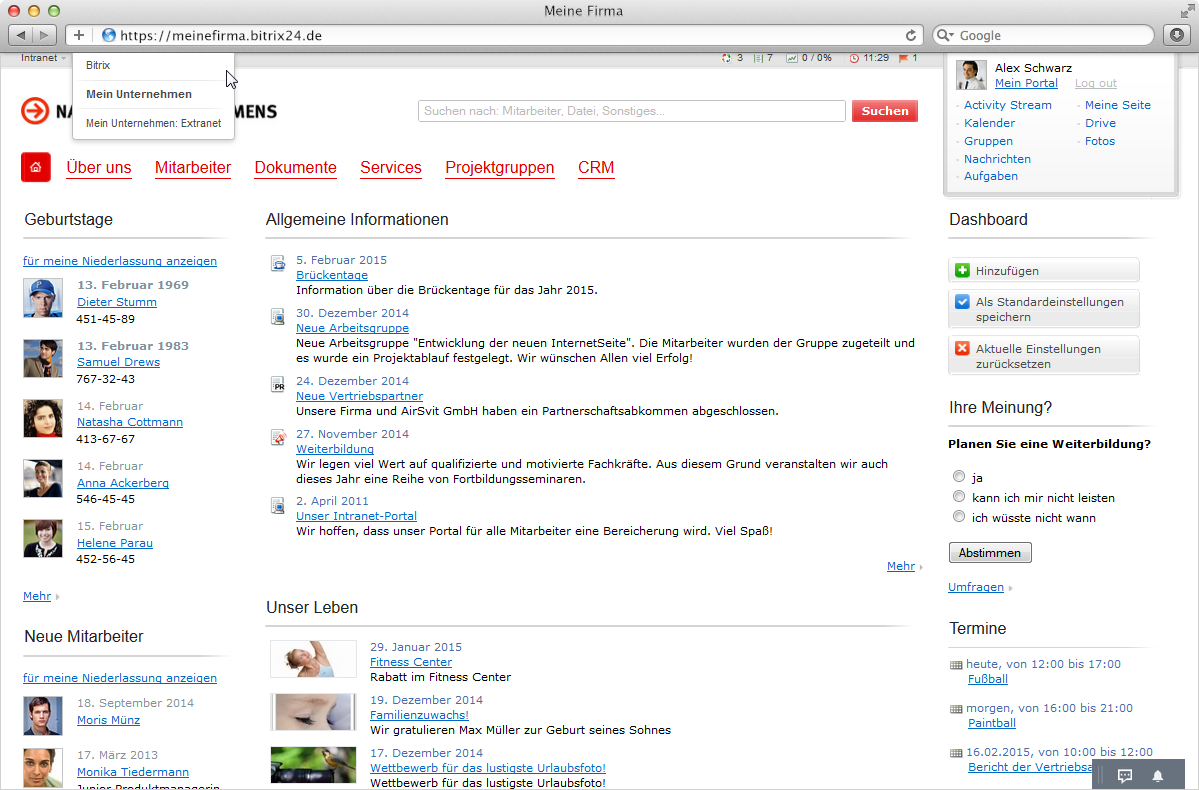The image size is (1199, 790).
Task: Open the Projektgruppen navigation tab
Action: coord(499,167)
